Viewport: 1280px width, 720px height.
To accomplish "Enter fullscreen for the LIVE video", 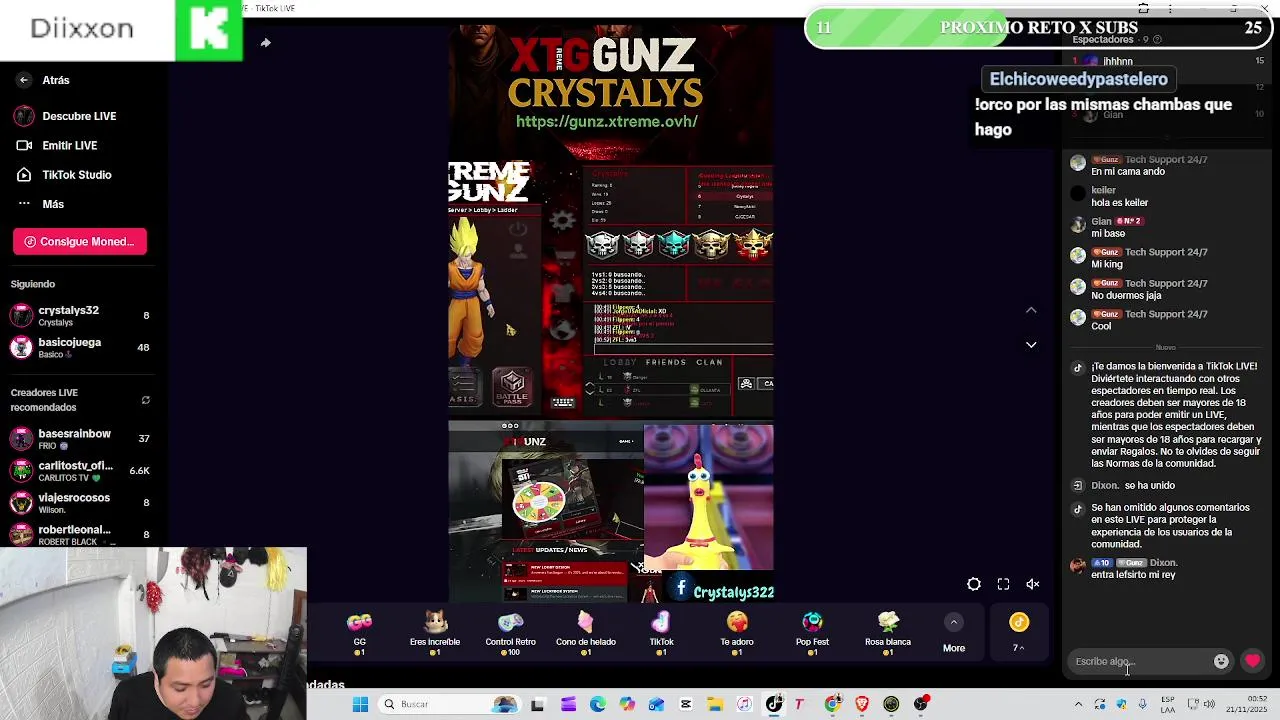I will [x=1003, y=584].
